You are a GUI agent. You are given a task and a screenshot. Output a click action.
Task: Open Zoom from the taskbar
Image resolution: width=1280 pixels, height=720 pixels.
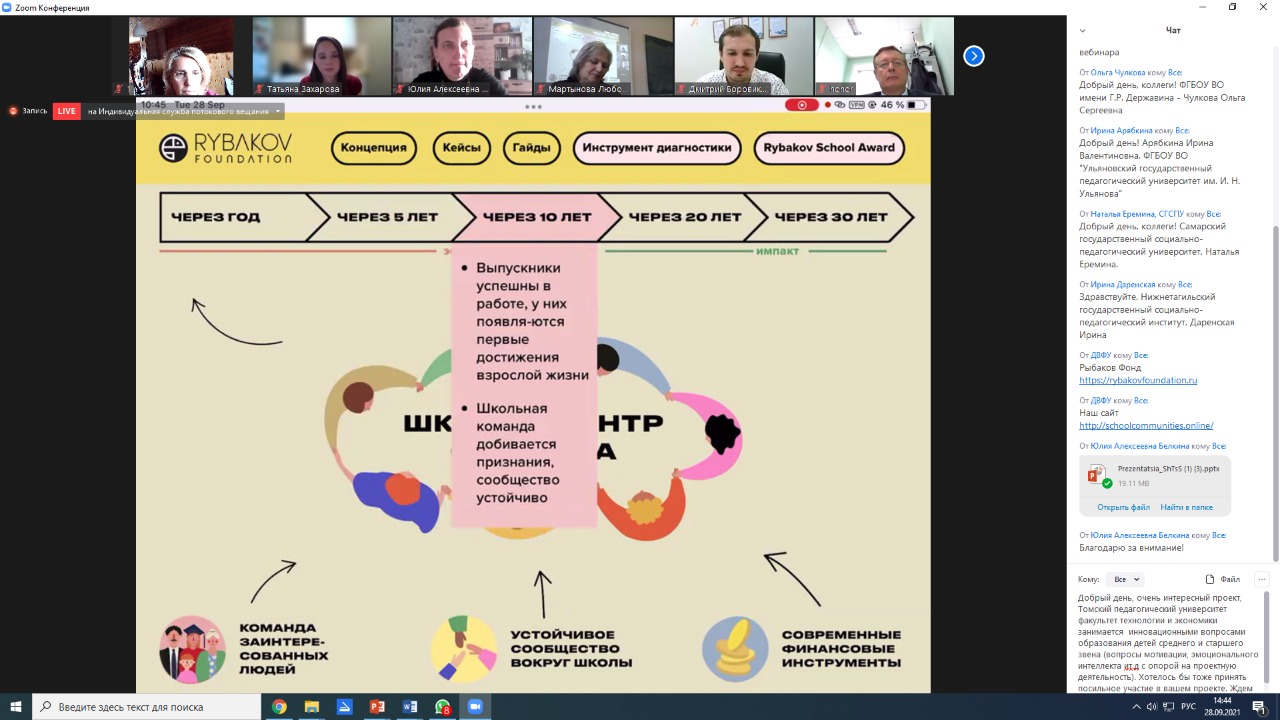475,707
